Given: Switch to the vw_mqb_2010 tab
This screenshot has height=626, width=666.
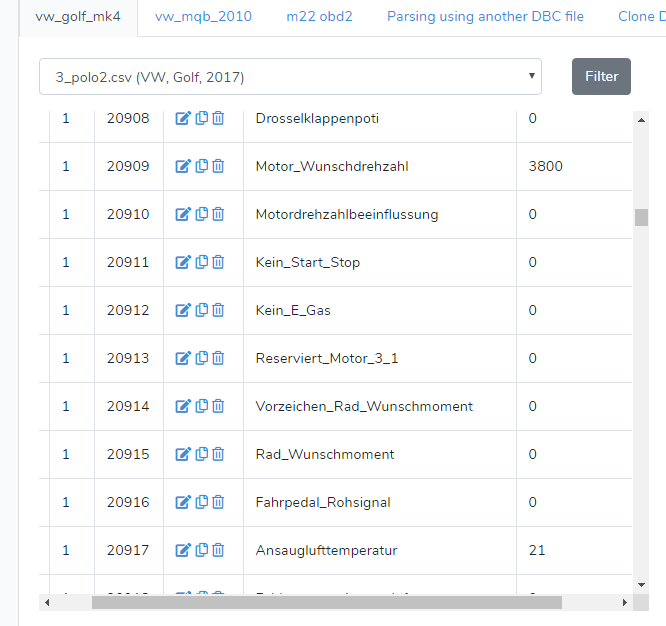Looking at the screenshot, I should coord(203,17).
